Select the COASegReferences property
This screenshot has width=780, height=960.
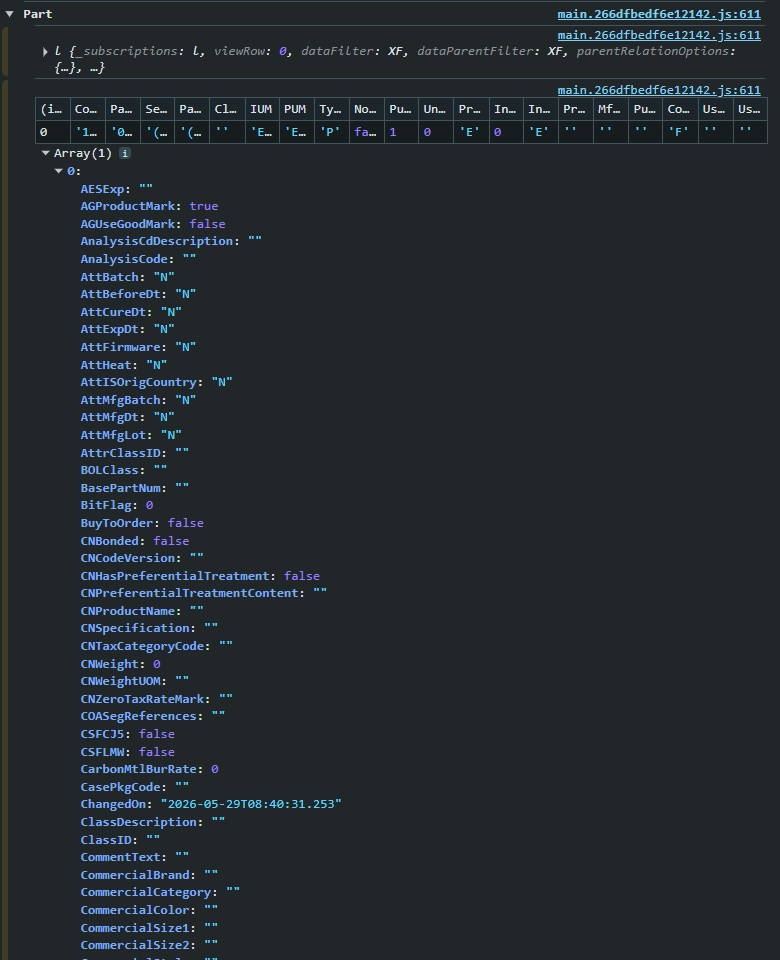tap(153, 716)
